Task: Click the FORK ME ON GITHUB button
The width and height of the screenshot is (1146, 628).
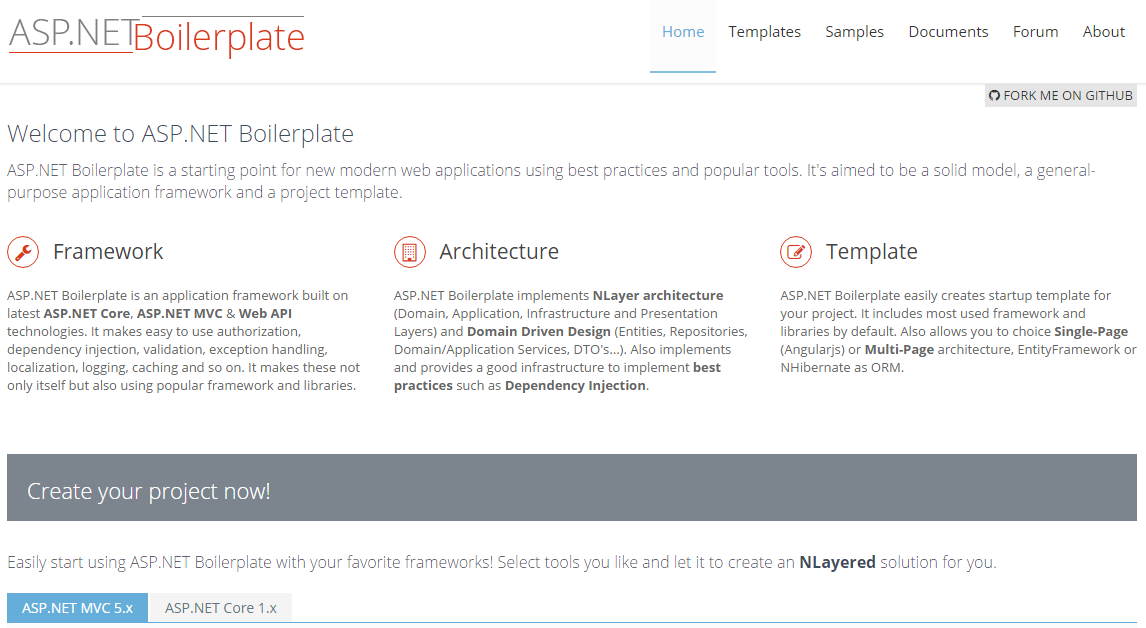Action: point(1060,95)
